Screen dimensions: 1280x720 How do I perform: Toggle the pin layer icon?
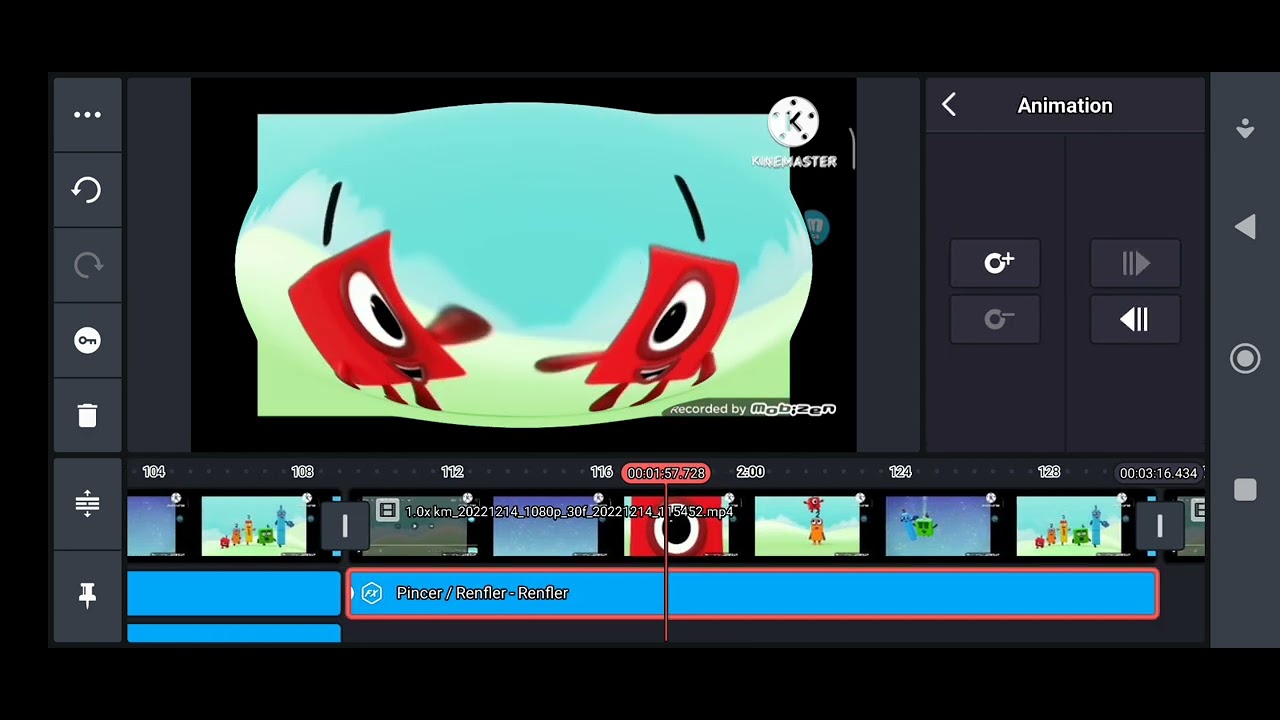point(87,595)
